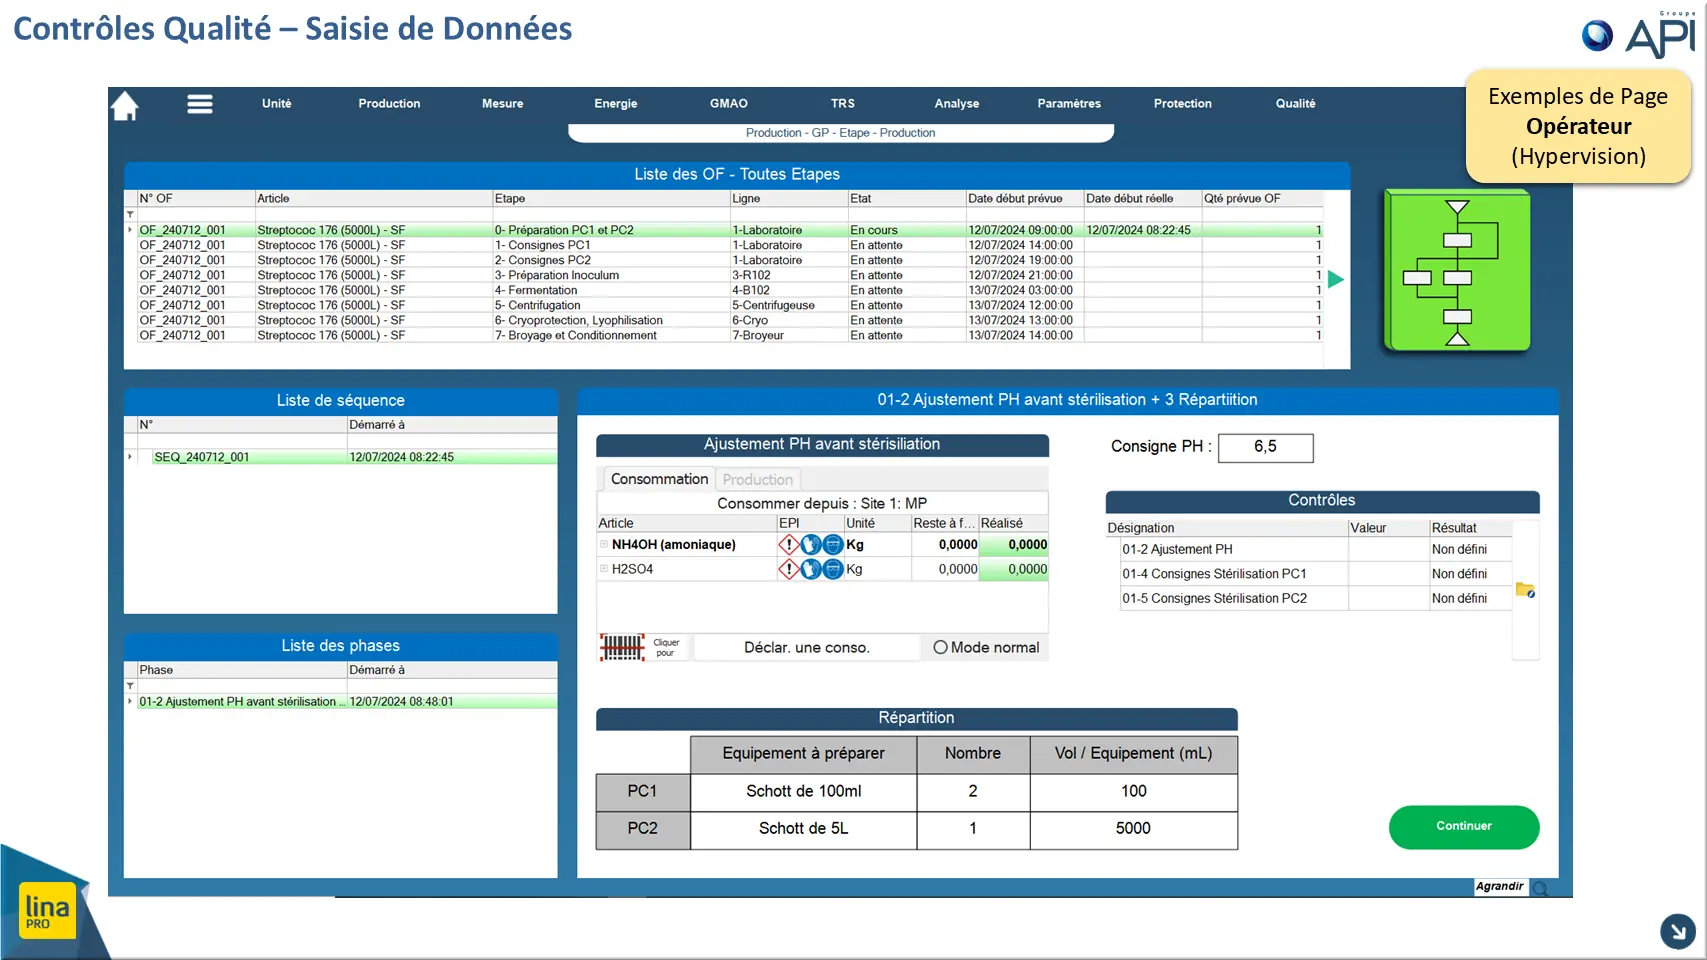Open the filter in Liste des phases
This screenshot has height=960, width=1707.
(130, 686)
